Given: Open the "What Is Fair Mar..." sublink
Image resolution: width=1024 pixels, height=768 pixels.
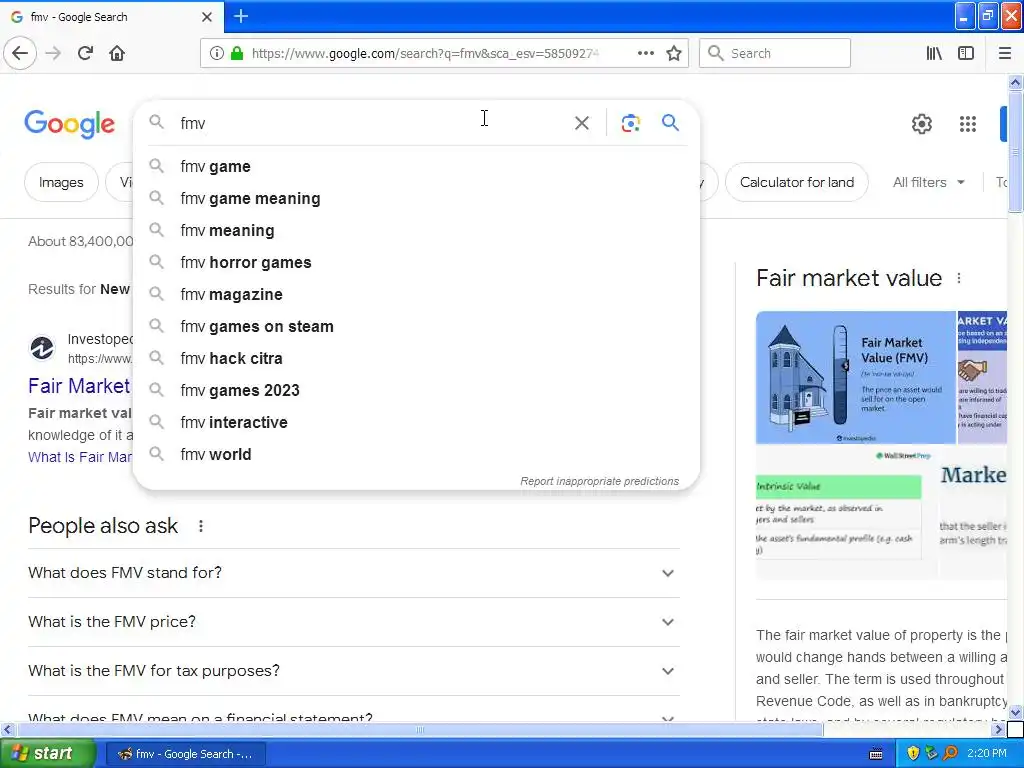Looking at the screenshot, I should 80,457.
